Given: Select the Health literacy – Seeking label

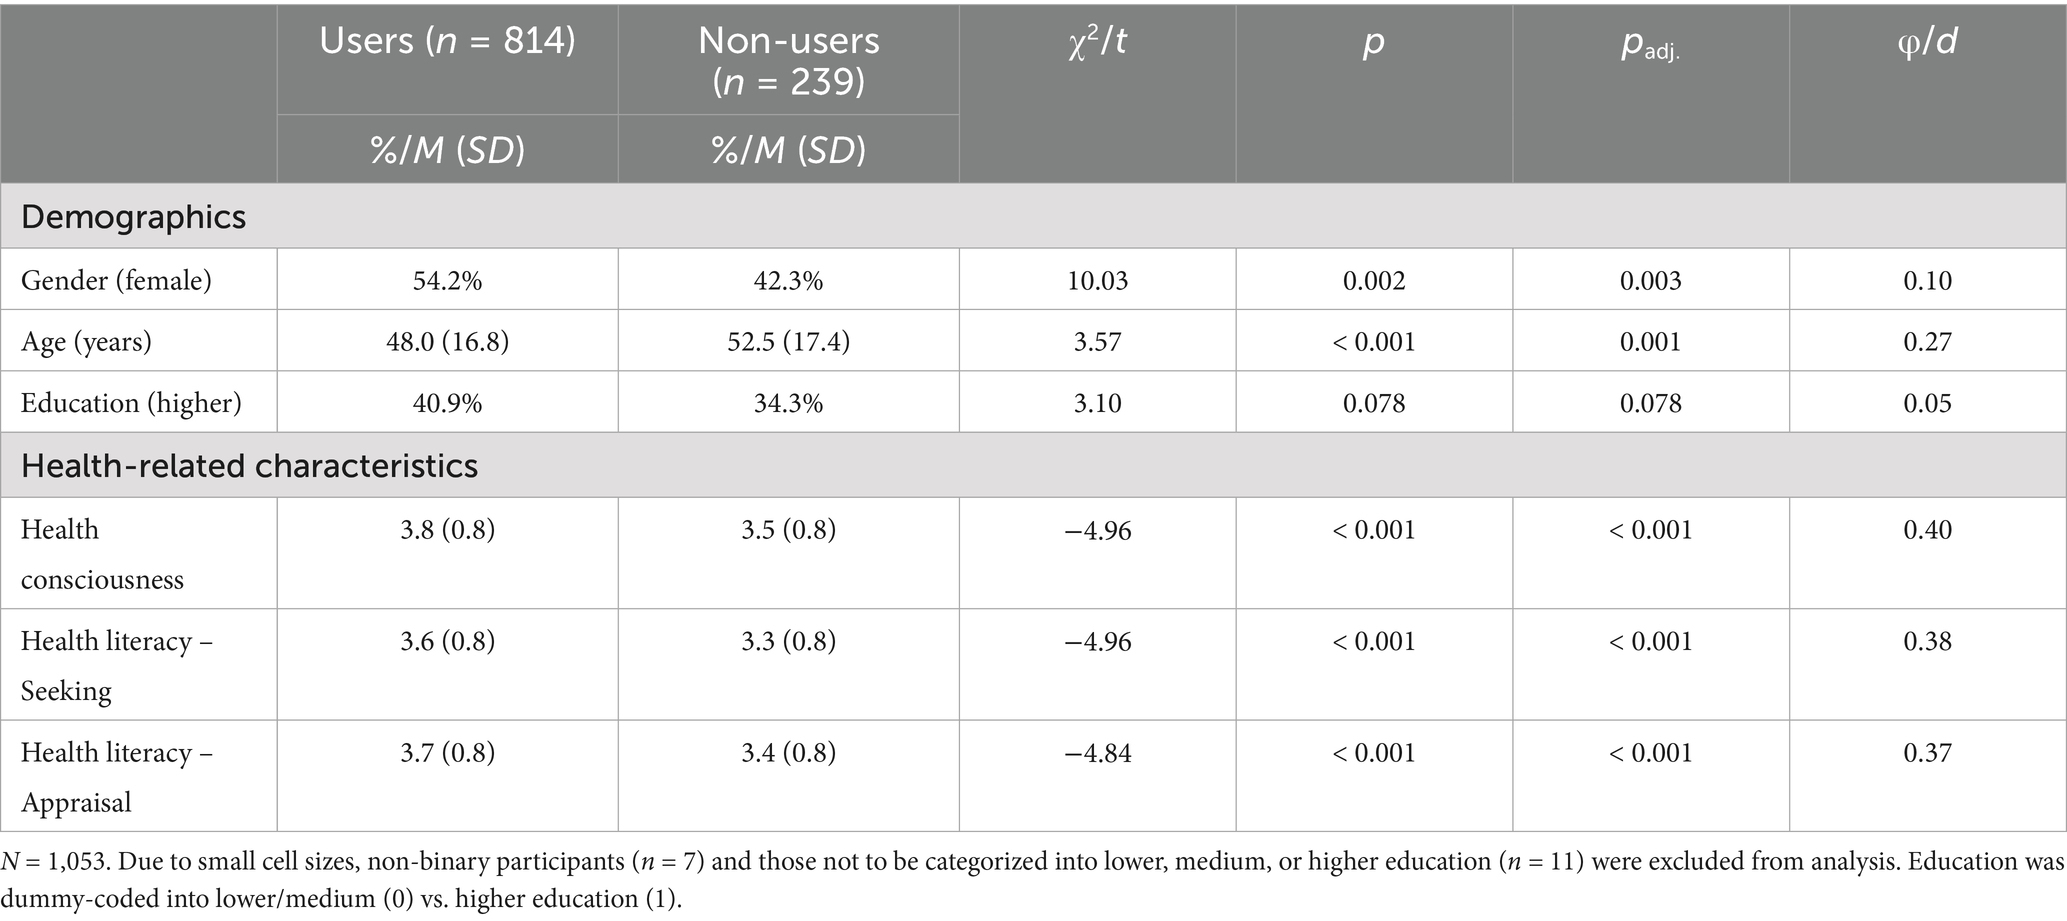Looking at the screenshot, I should [116, 665].
